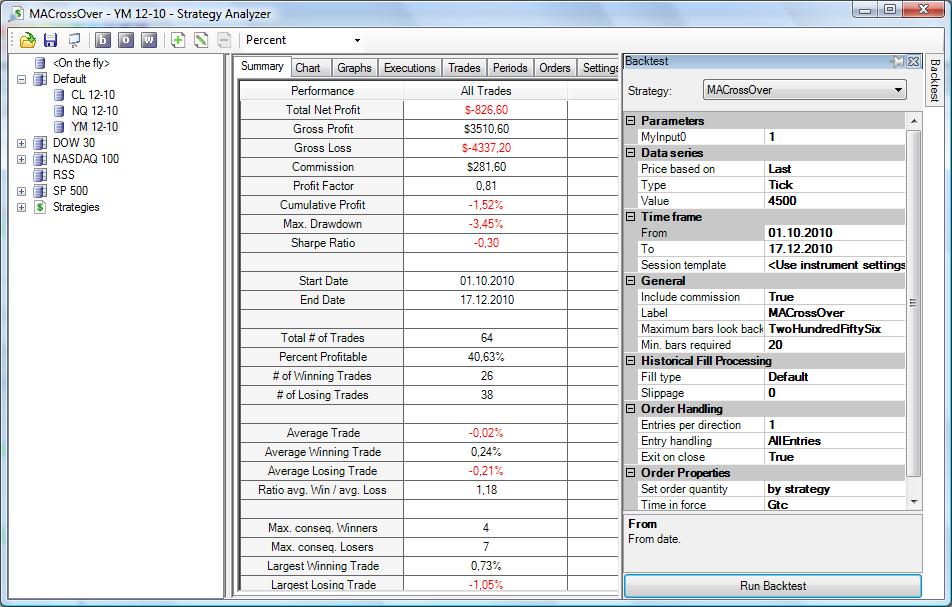Click the property grid scroll up arrow
This screenshot has height=607, width=952.
point(914,121)
